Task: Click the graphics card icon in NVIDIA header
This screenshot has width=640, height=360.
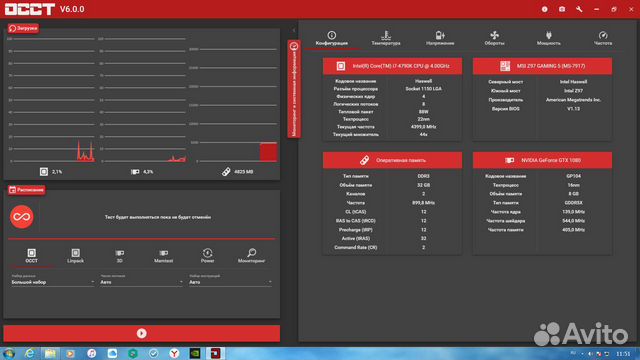Action: (x=509, y=160)
